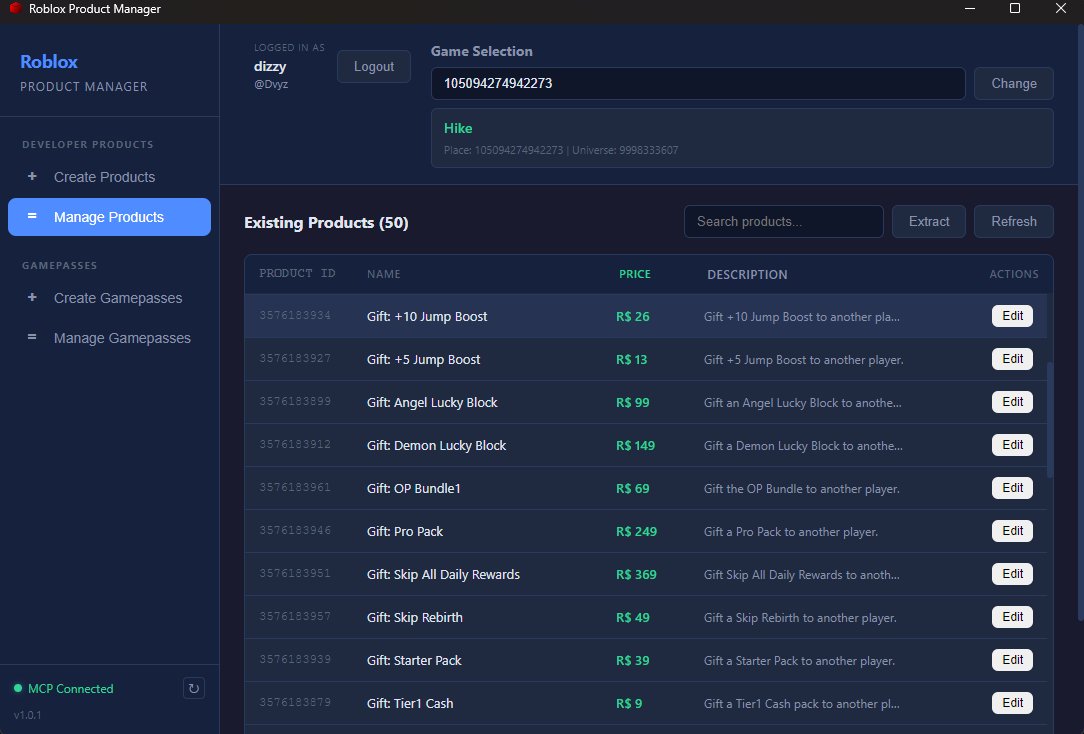Click the Place and Universe ID line
The width and height of the screenshot is (1084, 734).
[561, 150]
